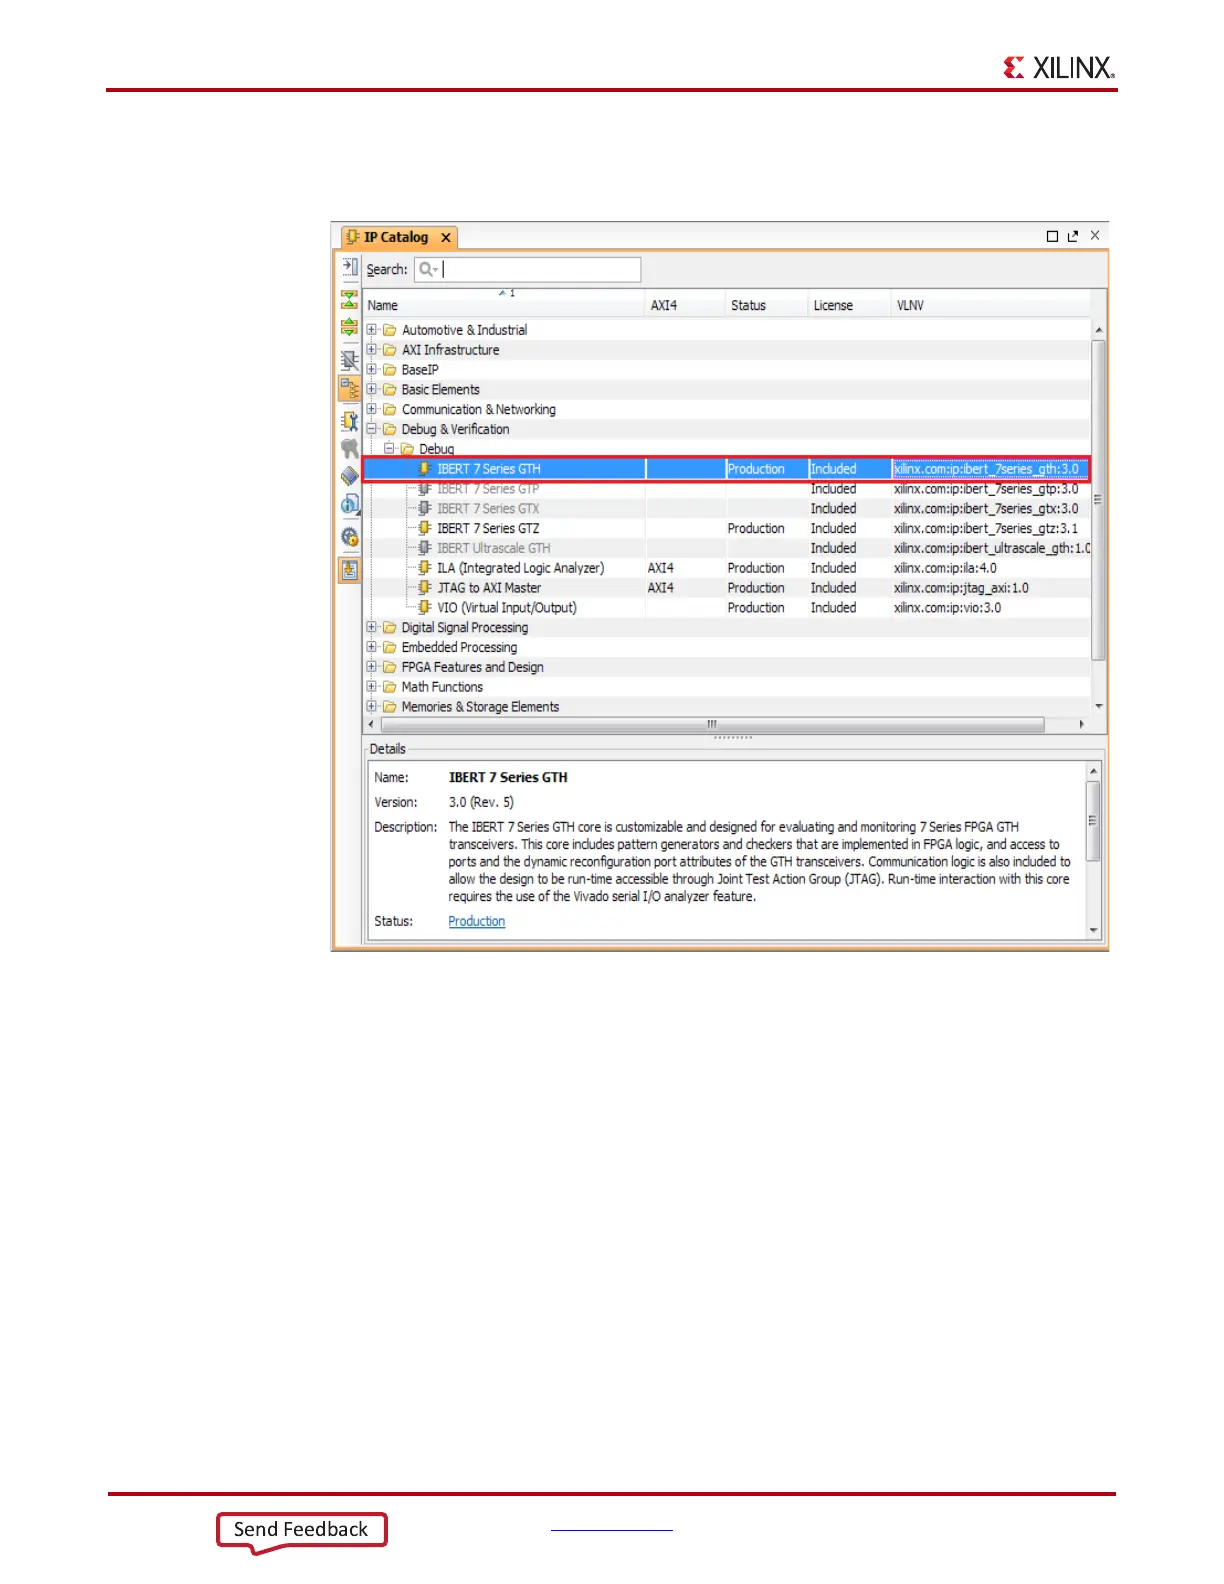Expand Automotive & Industrial category
1224x1584 pixels.
372,330
